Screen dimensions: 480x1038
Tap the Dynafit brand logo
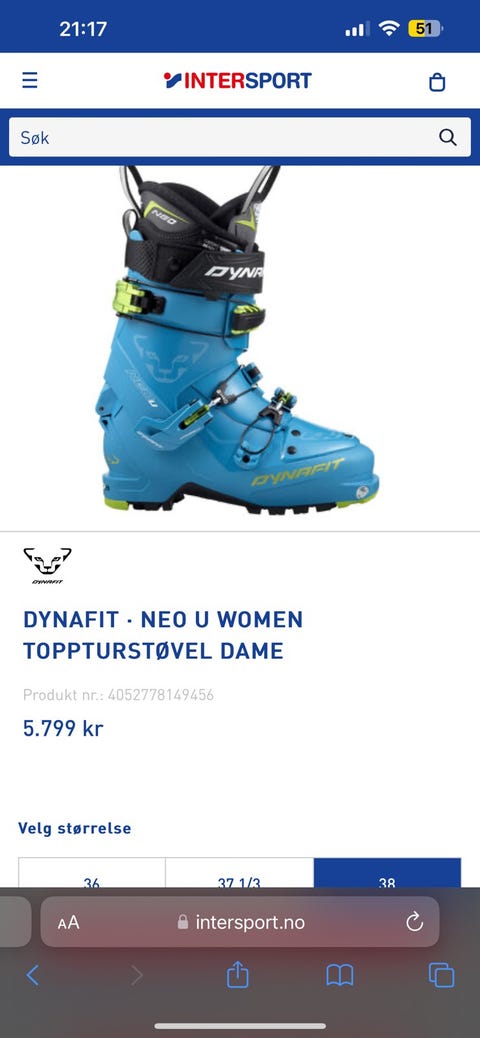pos(48,565)
